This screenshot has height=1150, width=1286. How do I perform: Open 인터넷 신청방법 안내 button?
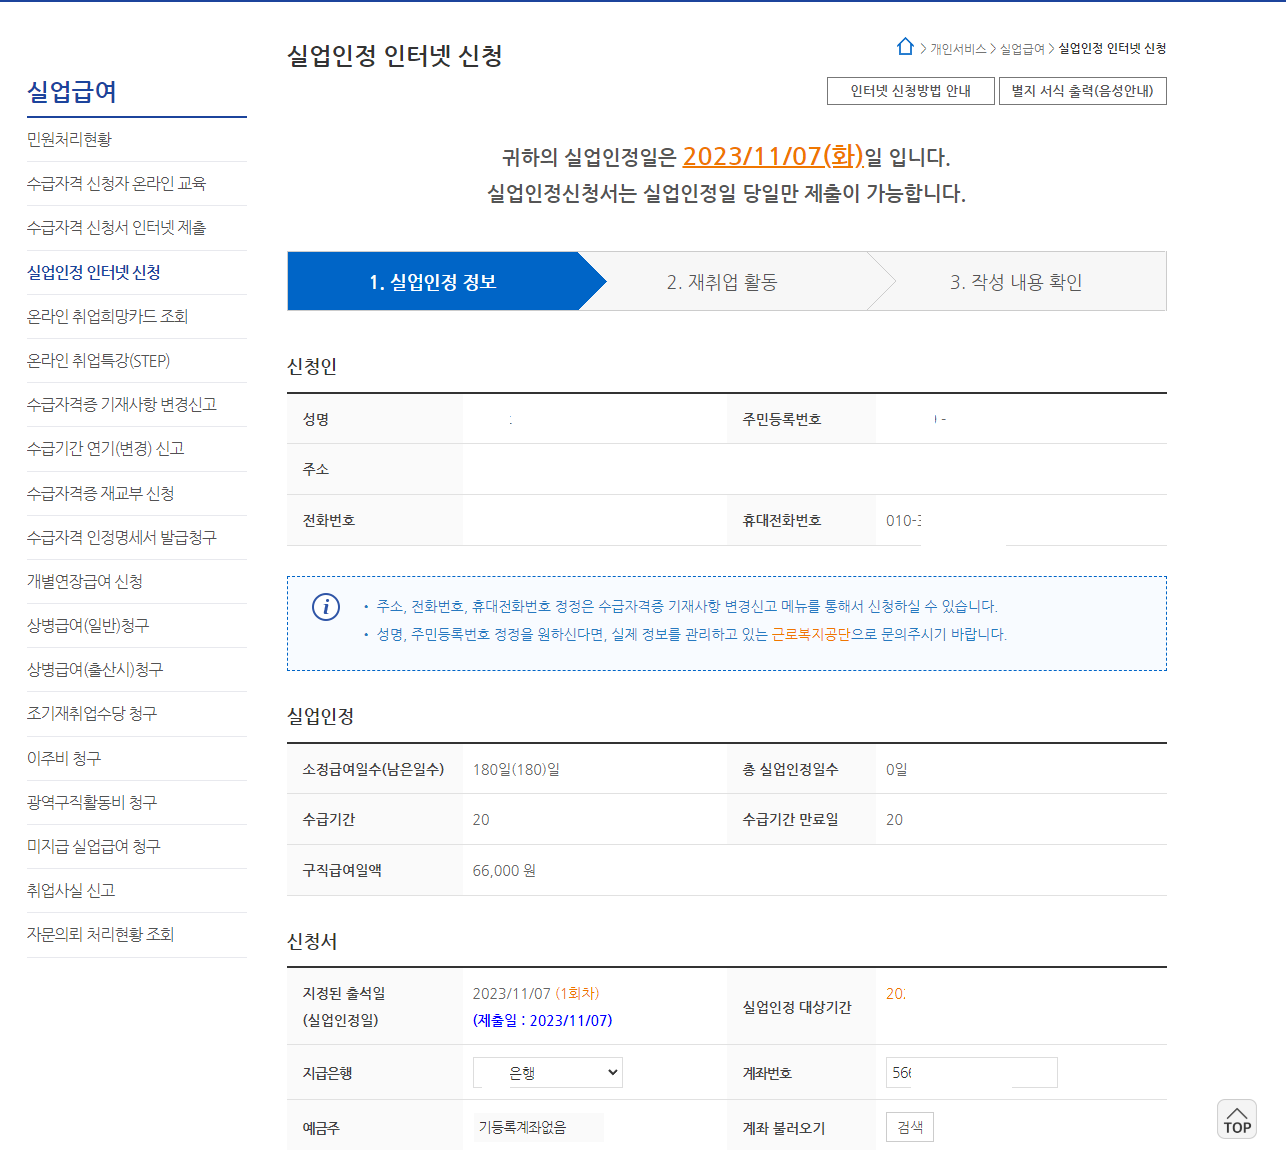tap(911, 91)
